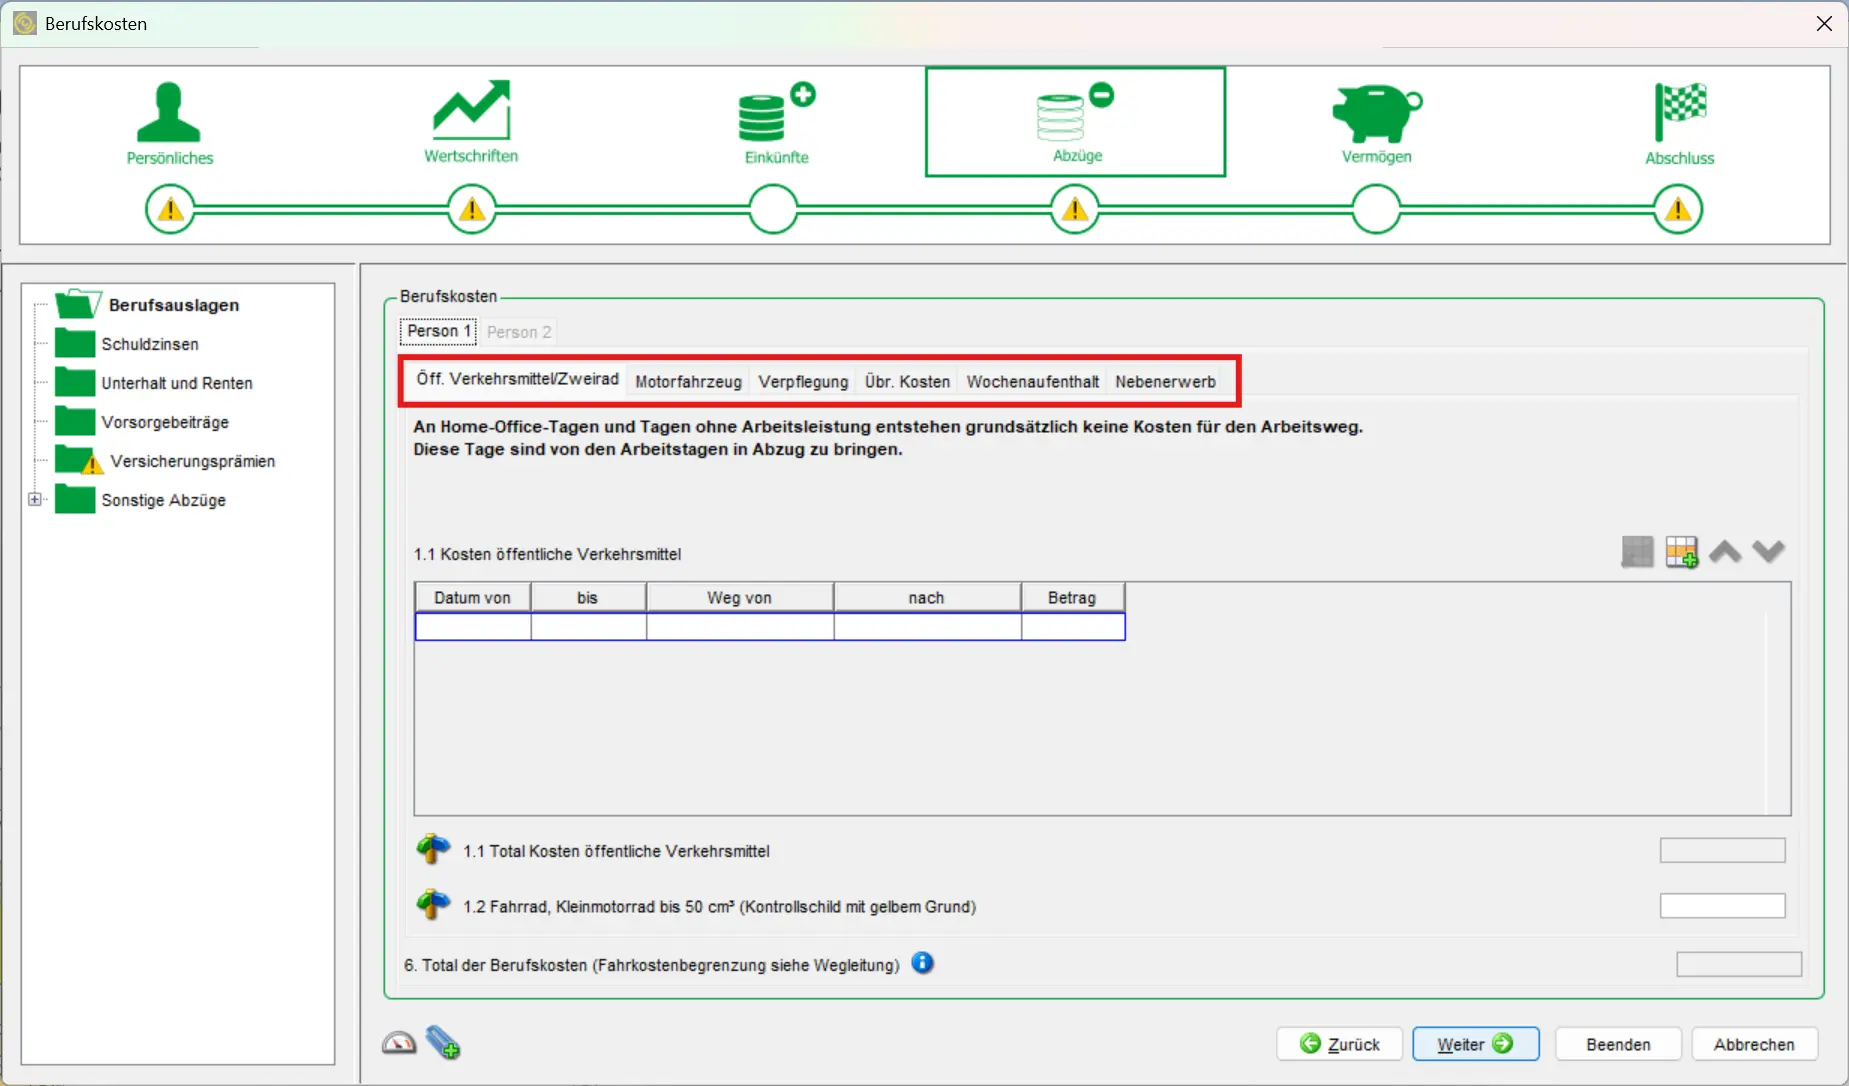Open the Persönliches section icon
This screenshot has width=1849, height=1086.
(169, 113)
